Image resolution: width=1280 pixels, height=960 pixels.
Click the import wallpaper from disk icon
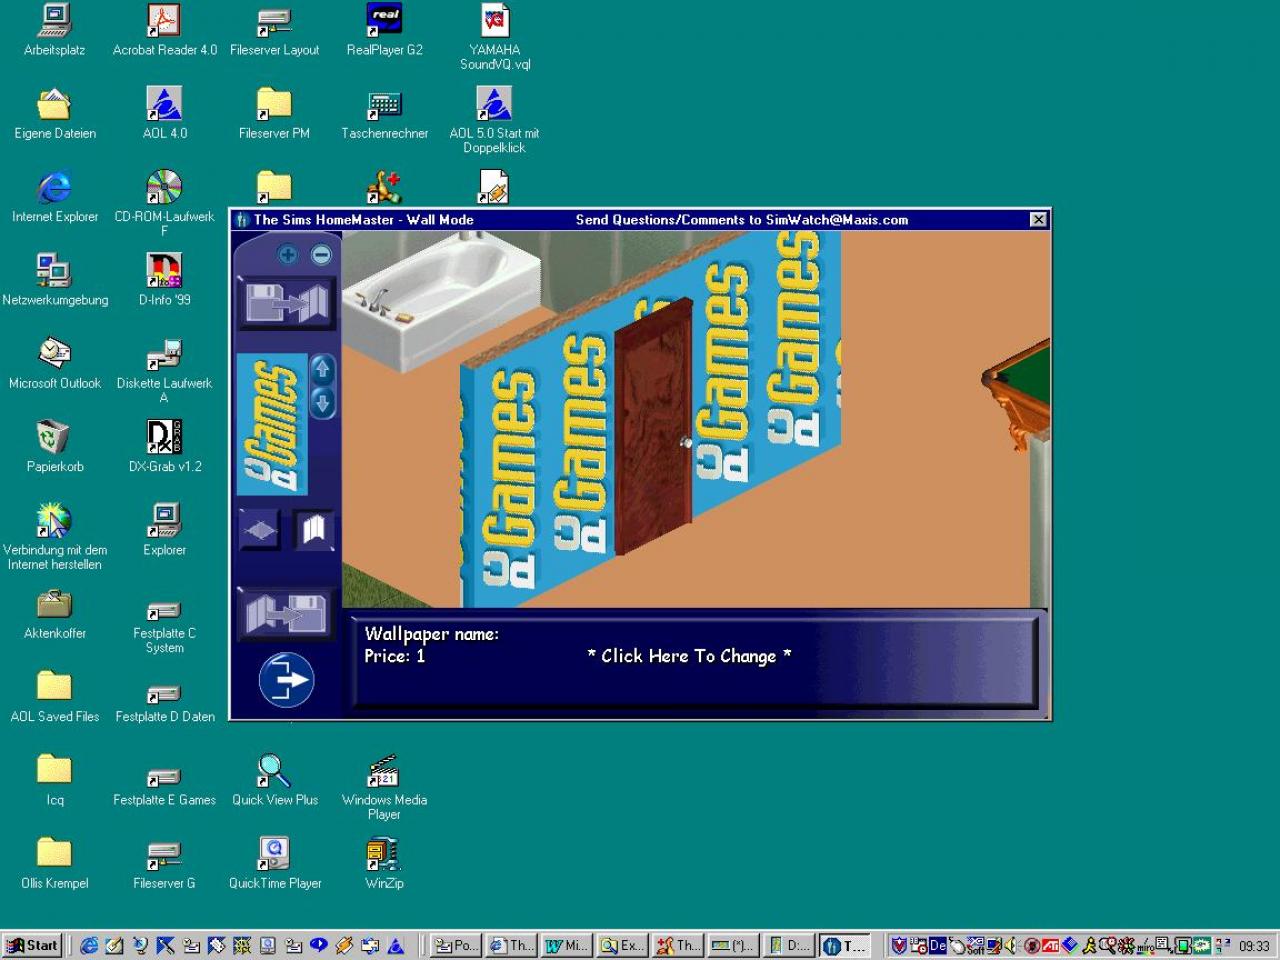287,303
